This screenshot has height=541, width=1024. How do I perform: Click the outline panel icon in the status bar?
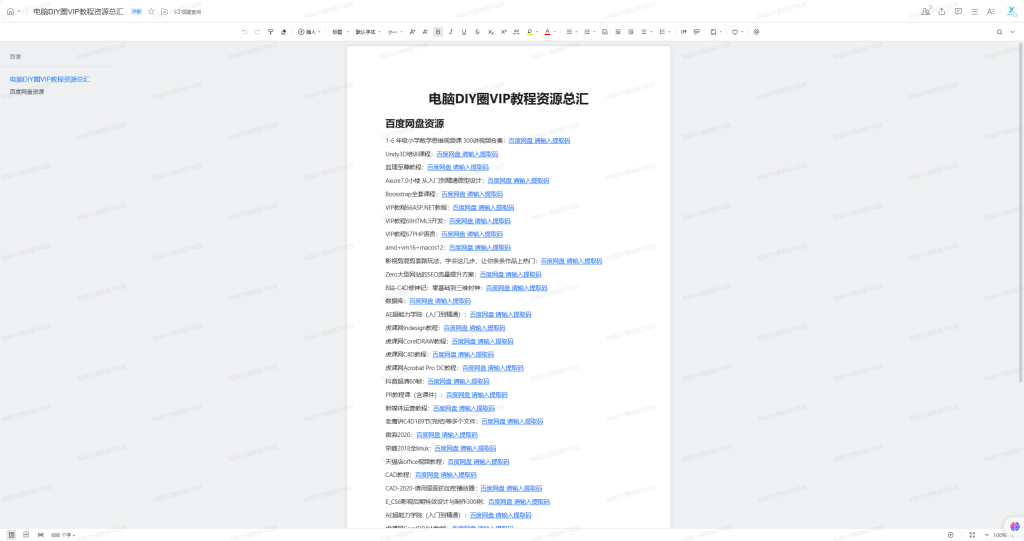click(12, 534)
